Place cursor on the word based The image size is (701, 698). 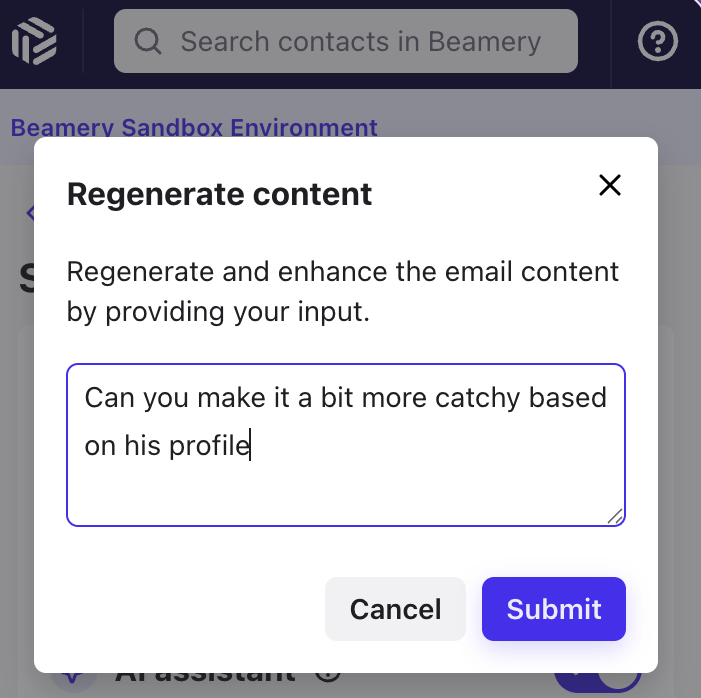click(x=568, y=398)
